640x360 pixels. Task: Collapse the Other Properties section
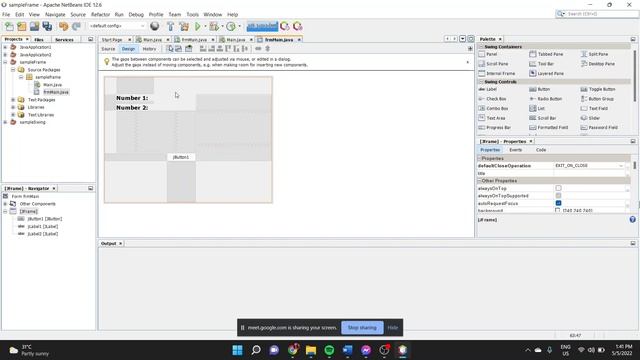click(480, 181)
